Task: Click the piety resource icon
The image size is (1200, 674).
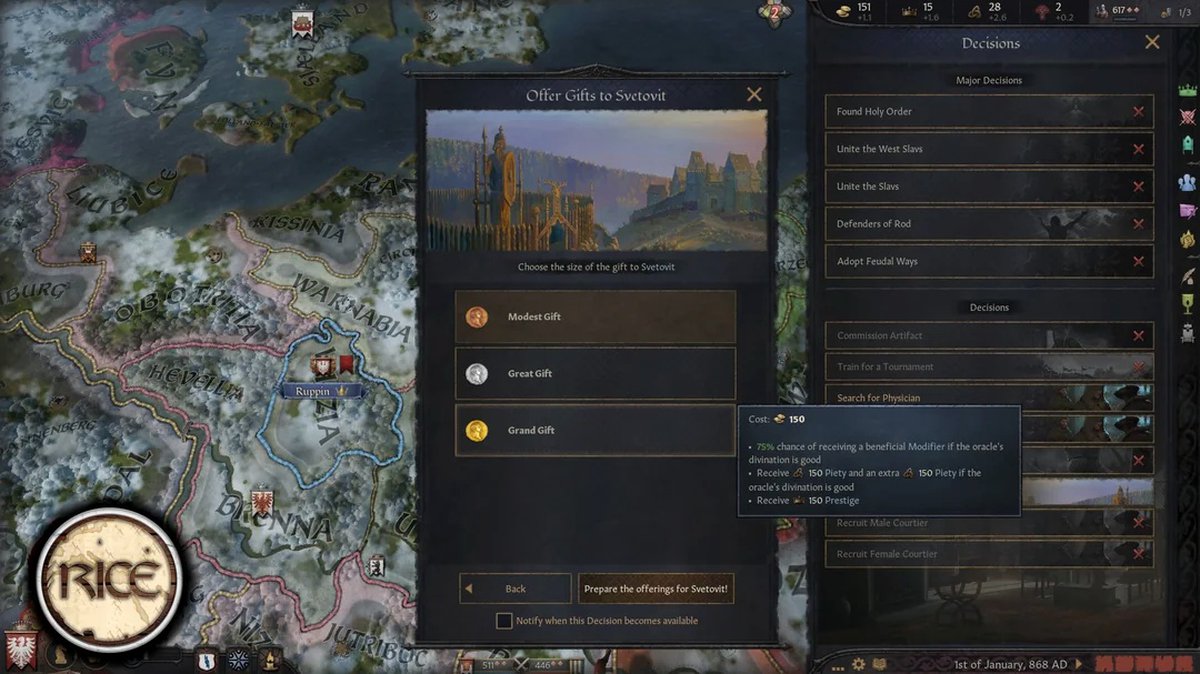Action: [974, 11]
